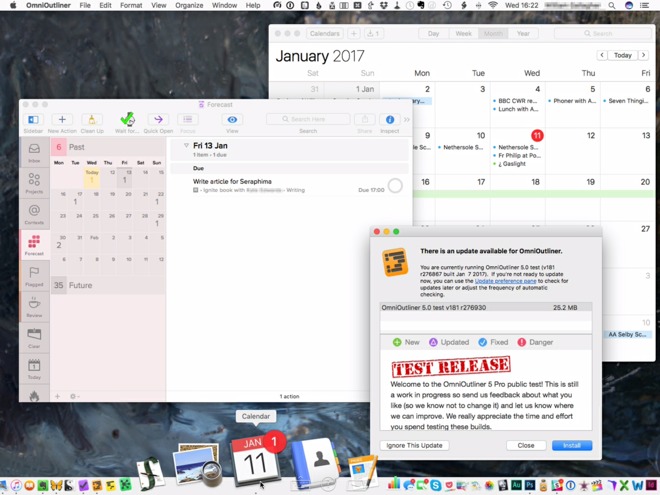Open the Window menu

point(224,5)
